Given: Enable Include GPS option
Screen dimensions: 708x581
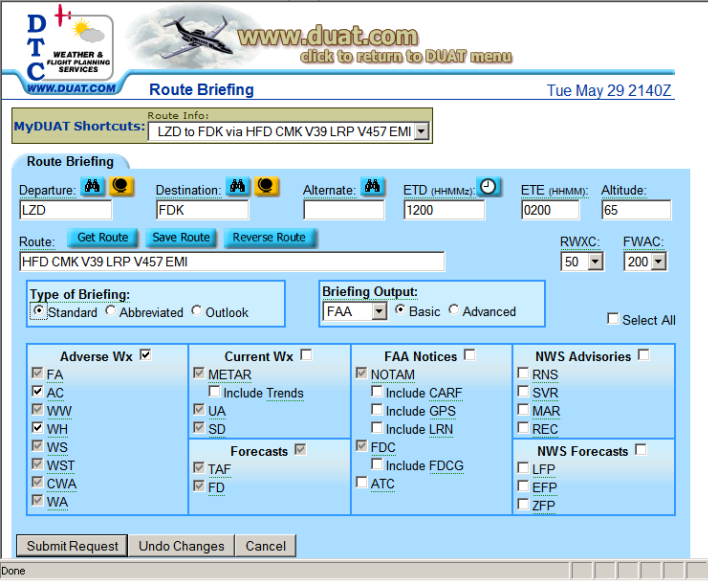Looking at the screenshot, I should click(x=377, y=409).
